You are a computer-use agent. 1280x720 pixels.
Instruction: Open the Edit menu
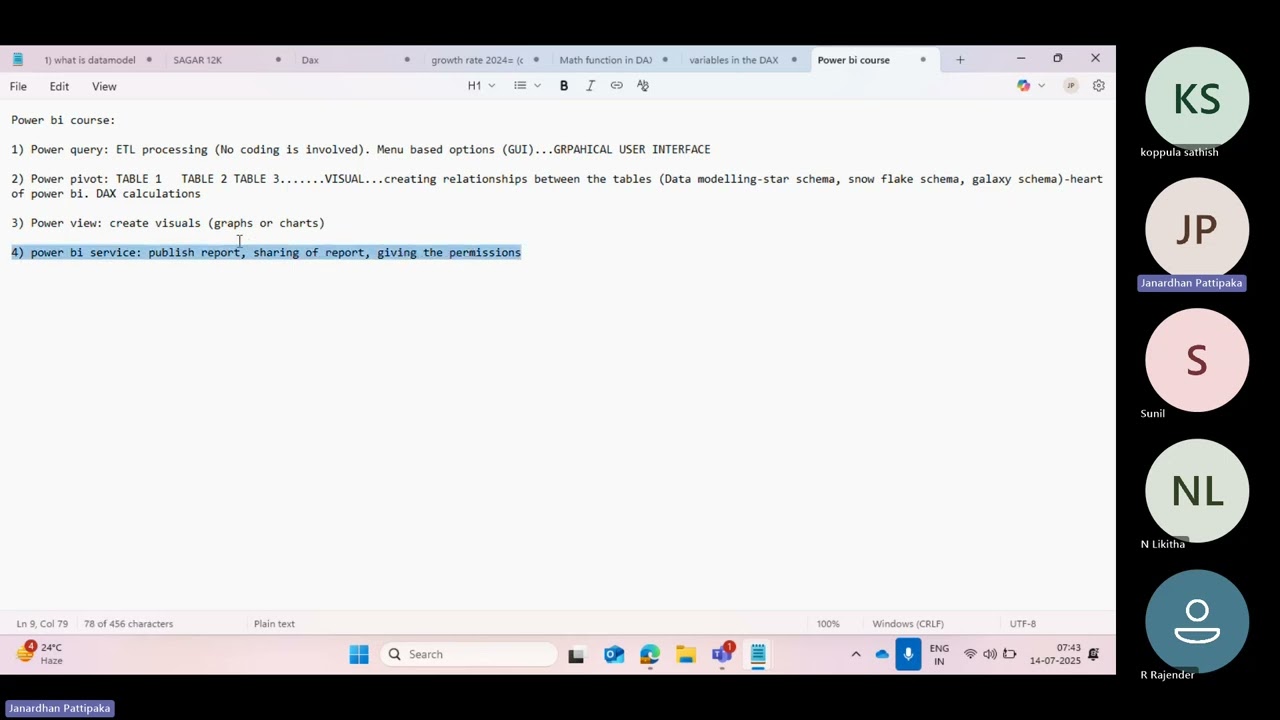click(59, 87)
